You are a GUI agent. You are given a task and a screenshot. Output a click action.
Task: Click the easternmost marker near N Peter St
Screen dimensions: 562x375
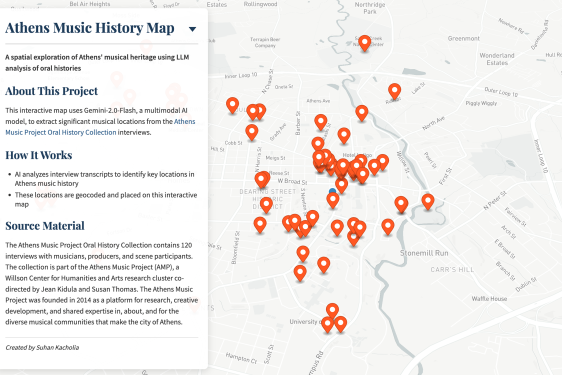coord(428,202)
